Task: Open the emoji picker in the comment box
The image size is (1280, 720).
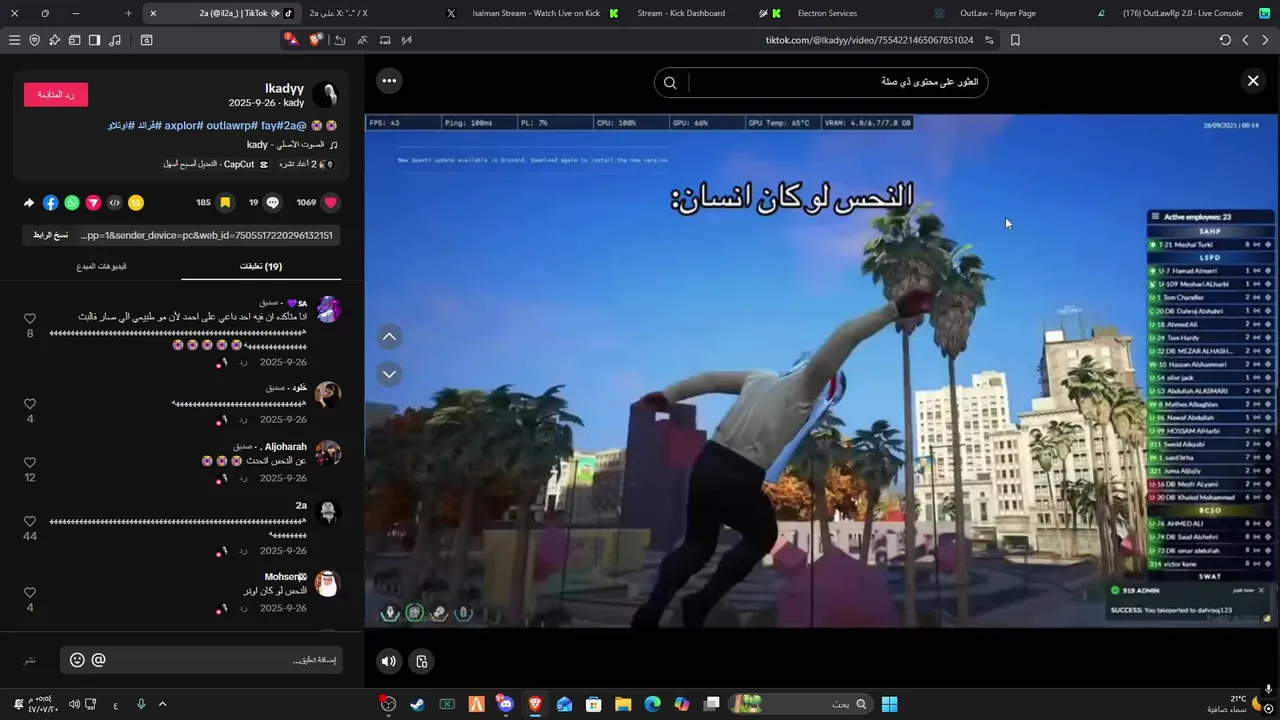Action: 77,660
